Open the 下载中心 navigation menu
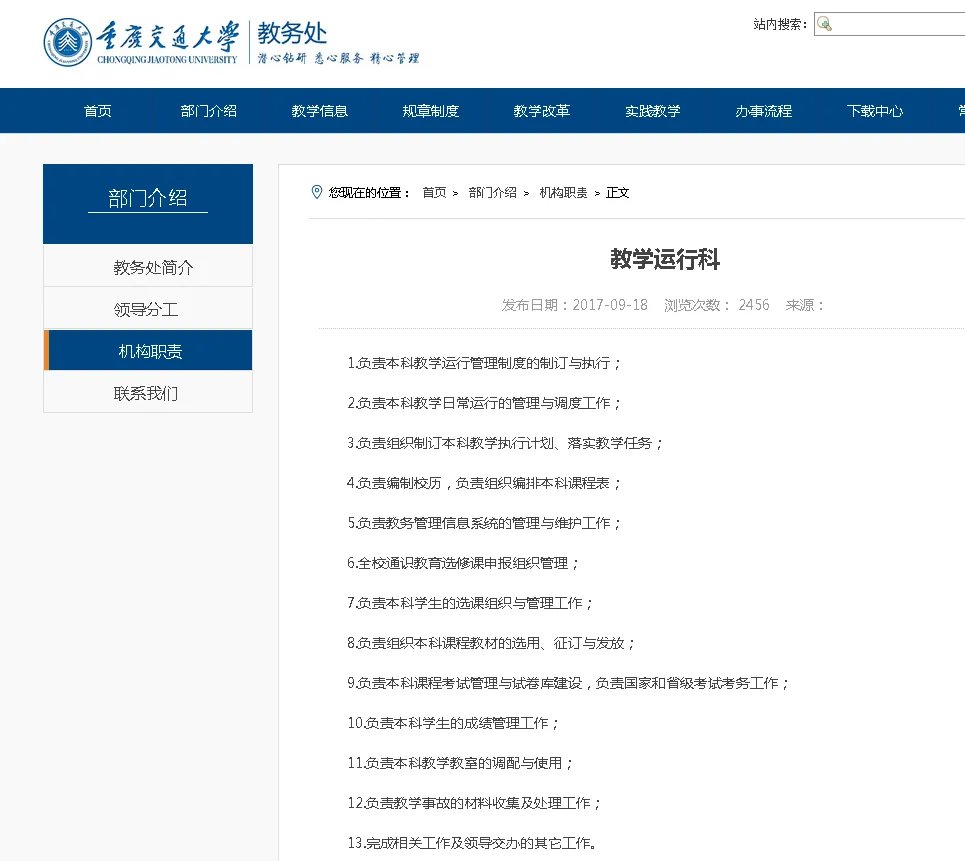The height and width of the screenshot is (861, 965). pos(874,111)
